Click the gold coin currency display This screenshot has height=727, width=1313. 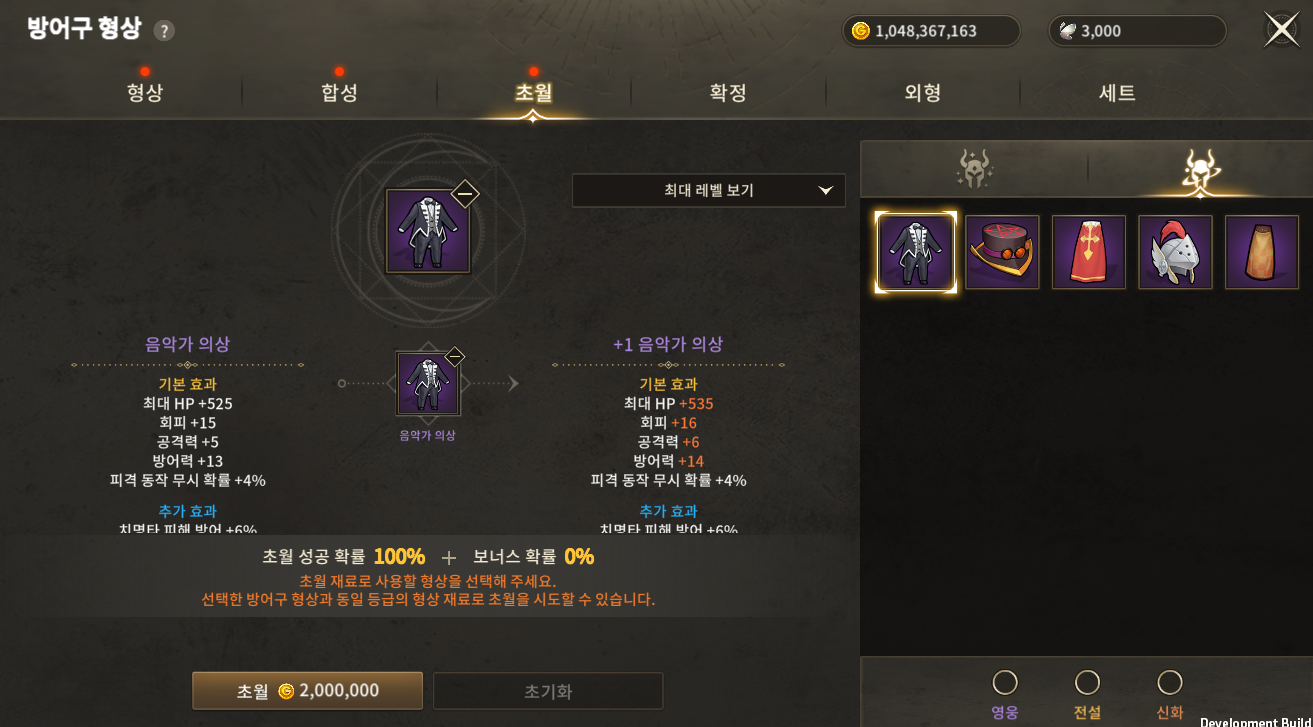click(931, 31)
